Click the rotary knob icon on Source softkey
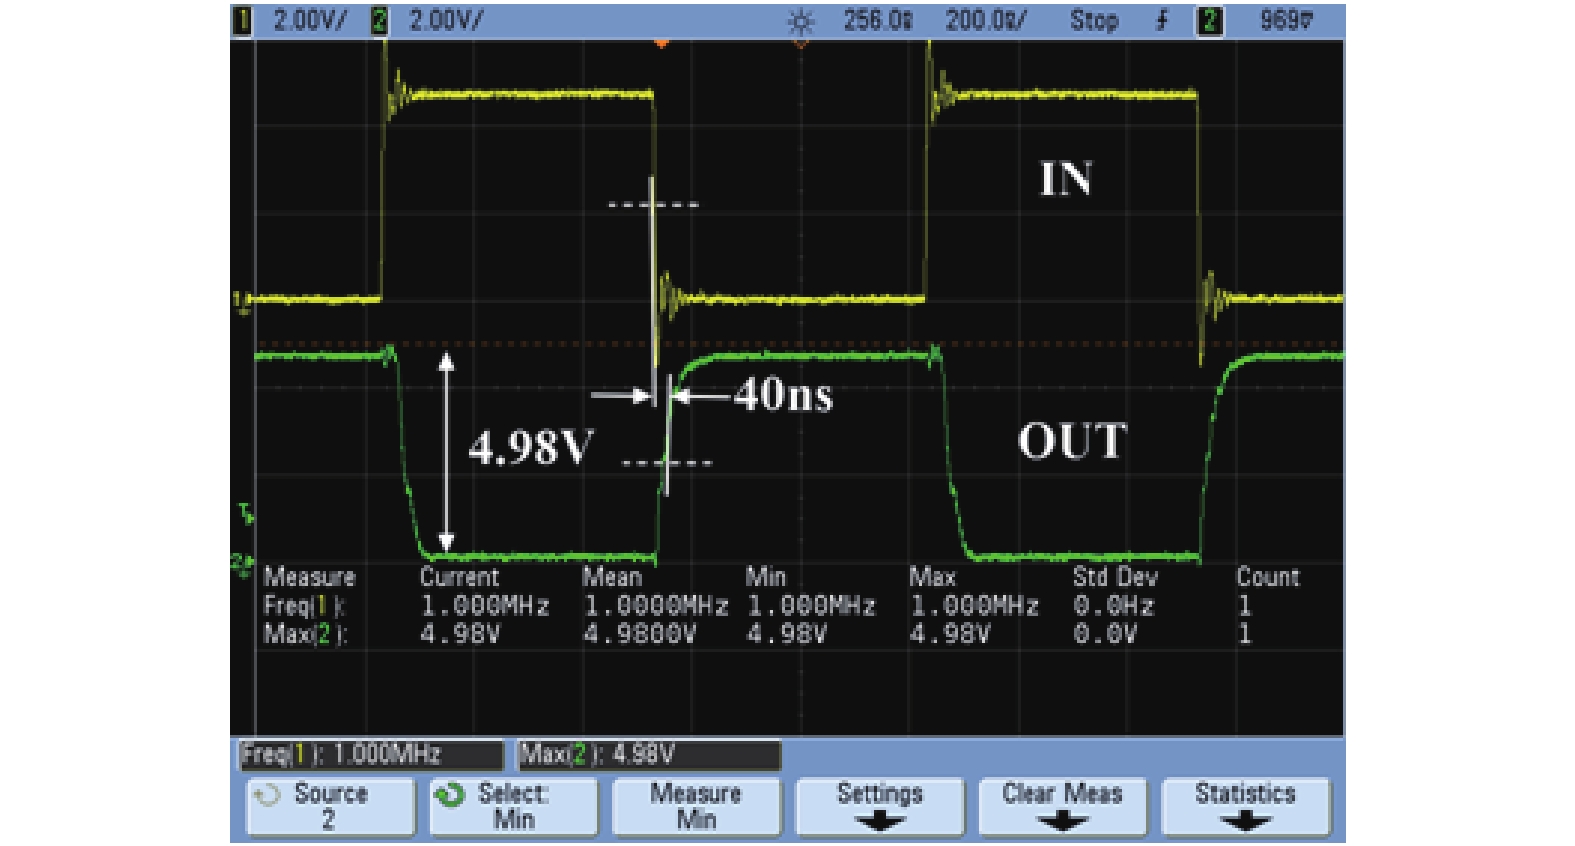The width and height of the screenshot is (1575, 846). coord(267,796)
